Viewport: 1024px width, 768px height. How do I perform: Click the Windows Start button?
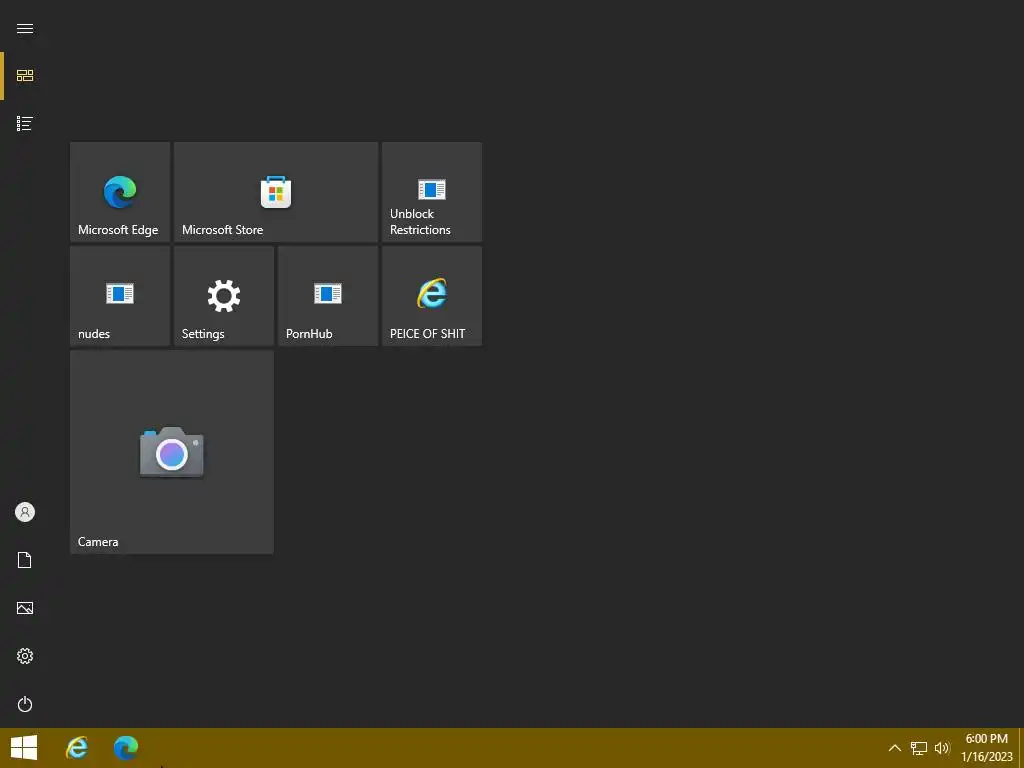(x=24, y=748)
